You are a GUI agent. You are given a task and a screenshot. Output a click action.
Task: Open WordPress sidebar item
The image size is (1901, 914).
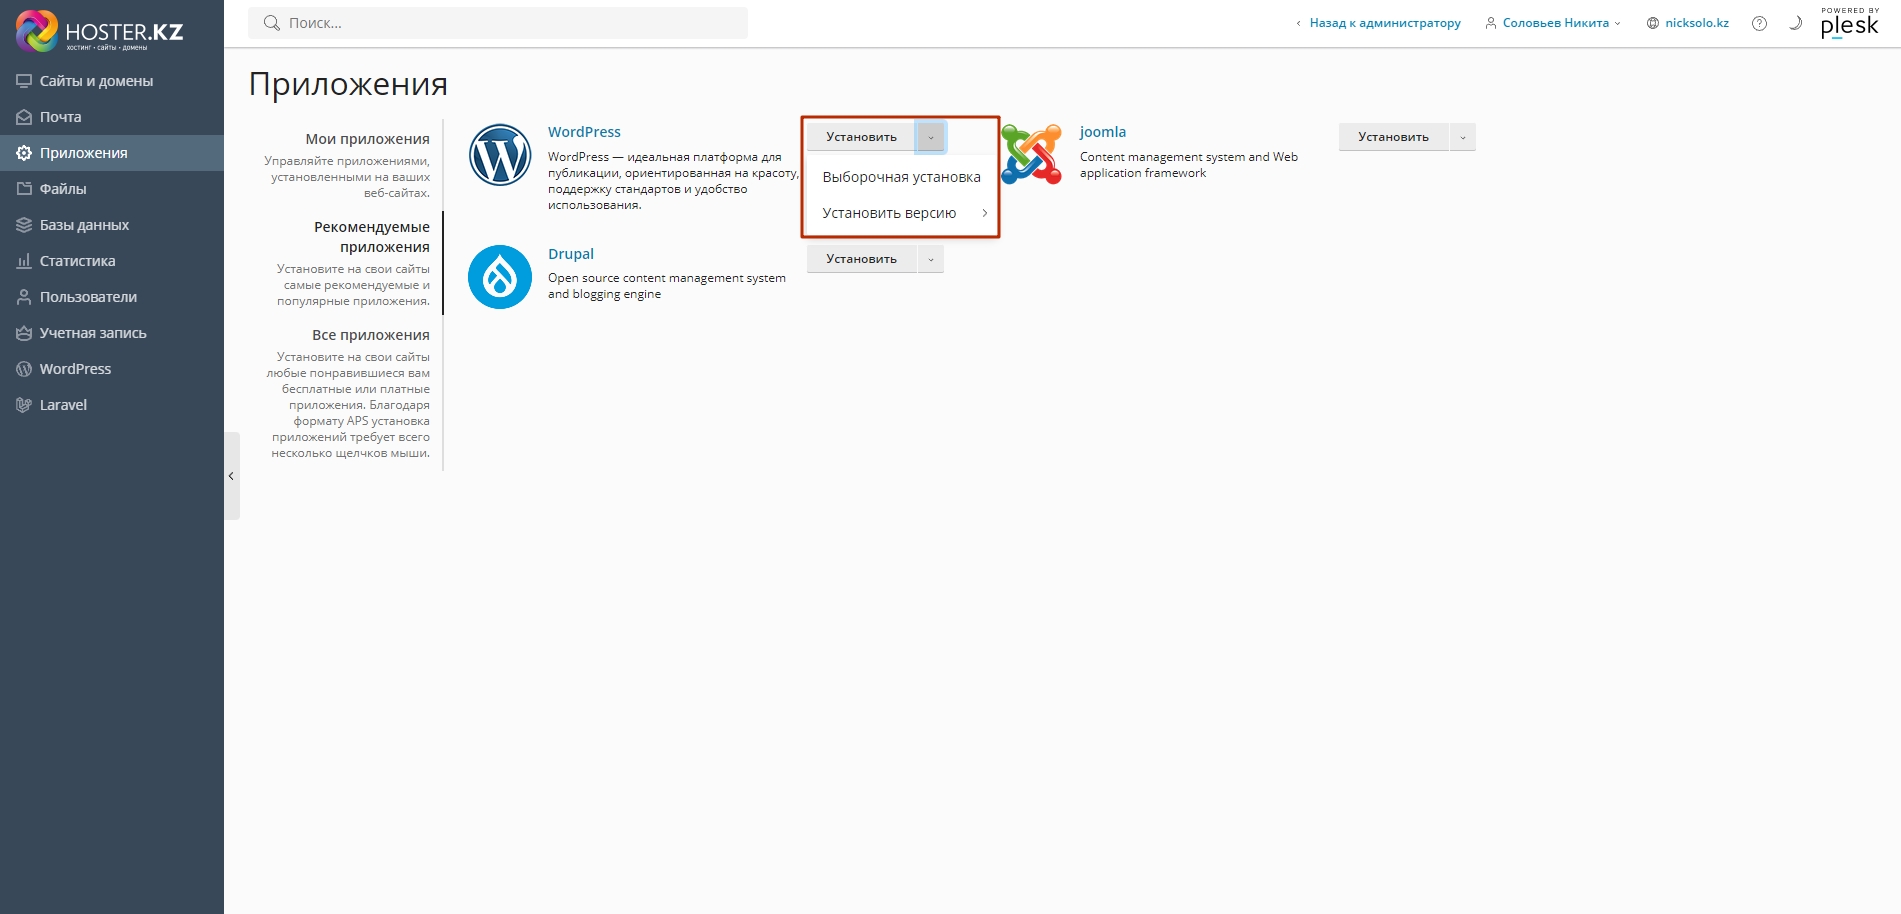coord(112,369)
